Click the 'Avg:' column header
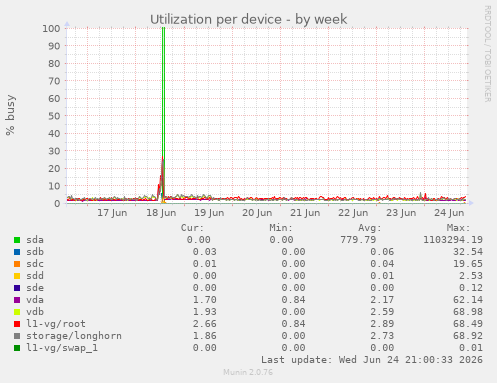 [x=370, y=228]
